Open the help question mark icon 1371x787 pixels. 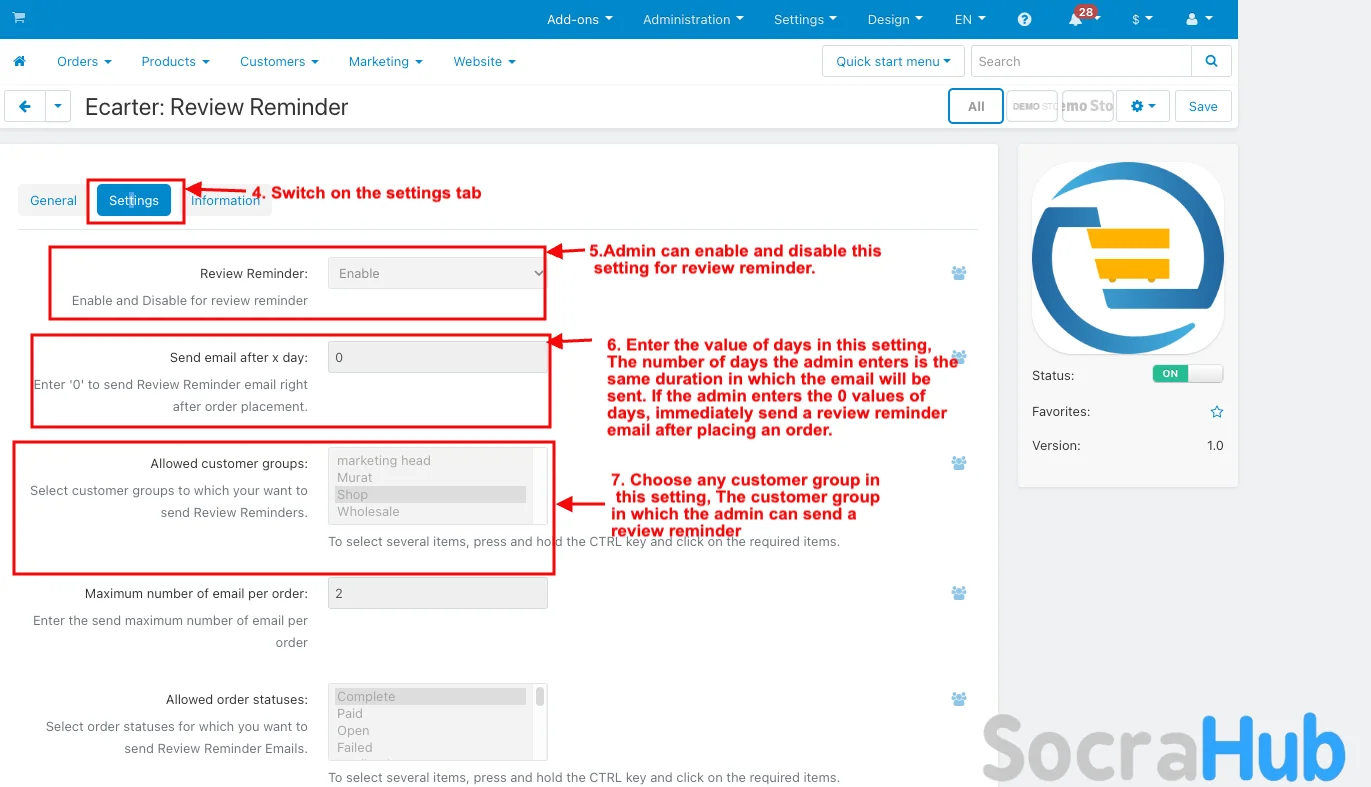pos(1024,19)
